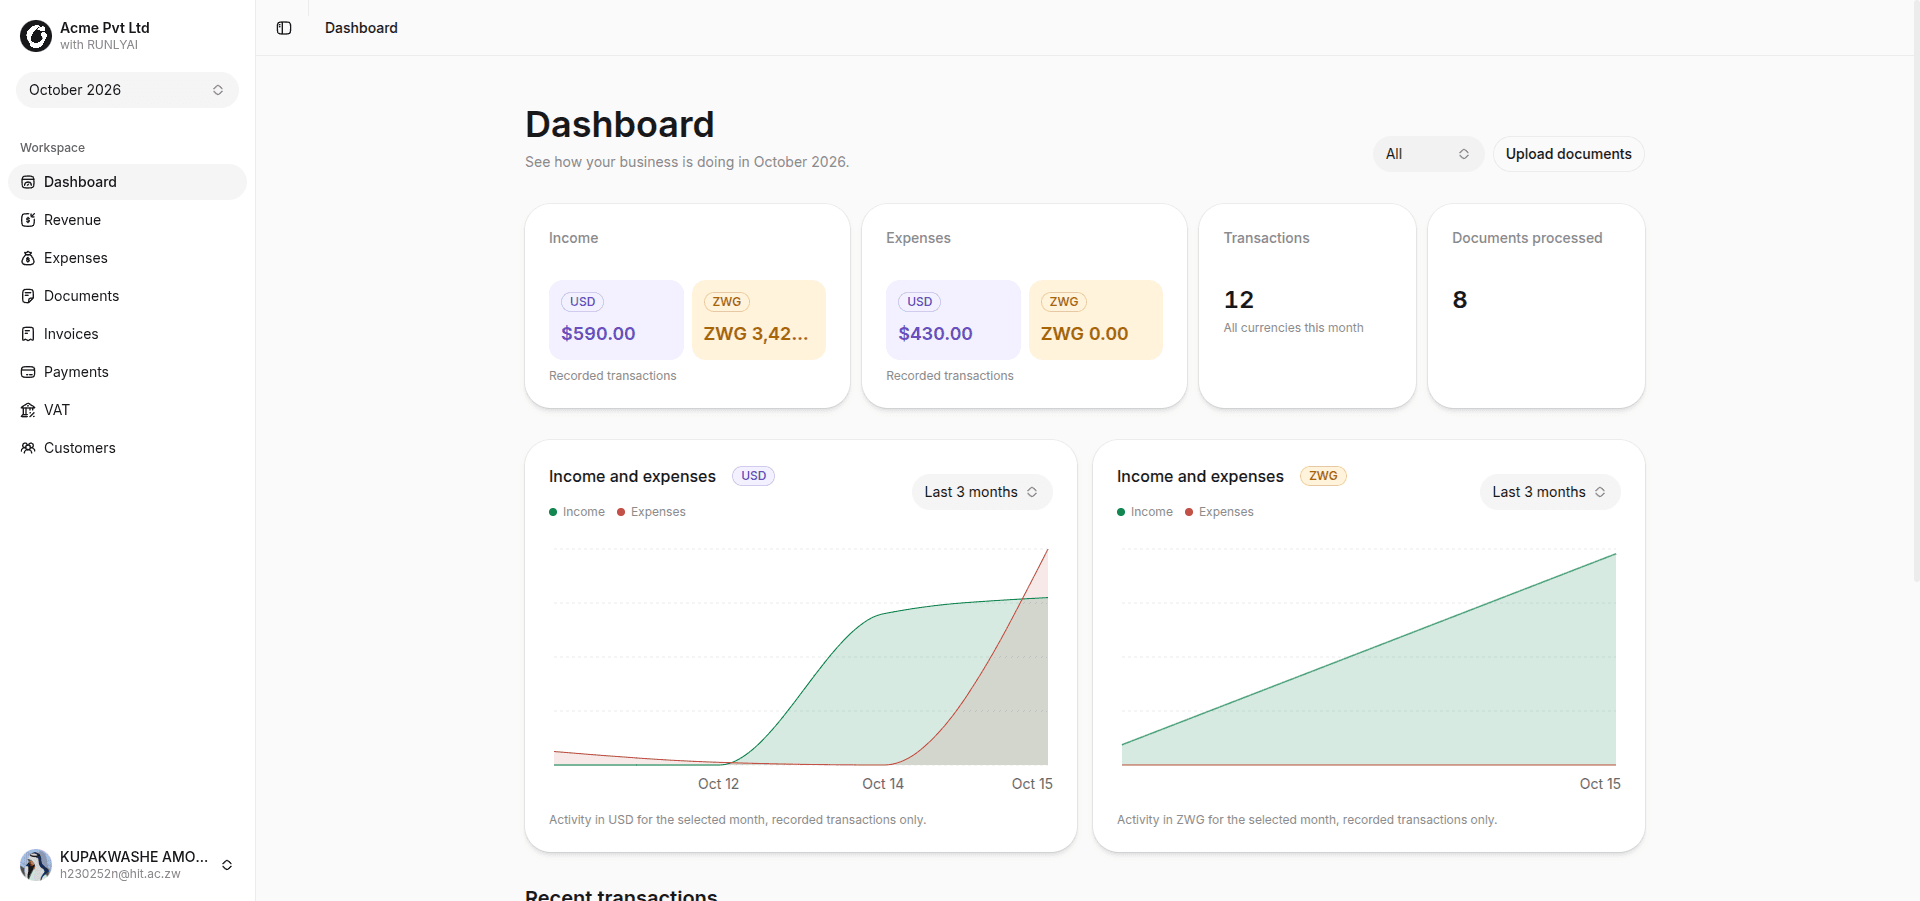Click the user profile avatar
Image resolution: width=1920 pixels, height=901 pixels.
(x=36, y=865)
